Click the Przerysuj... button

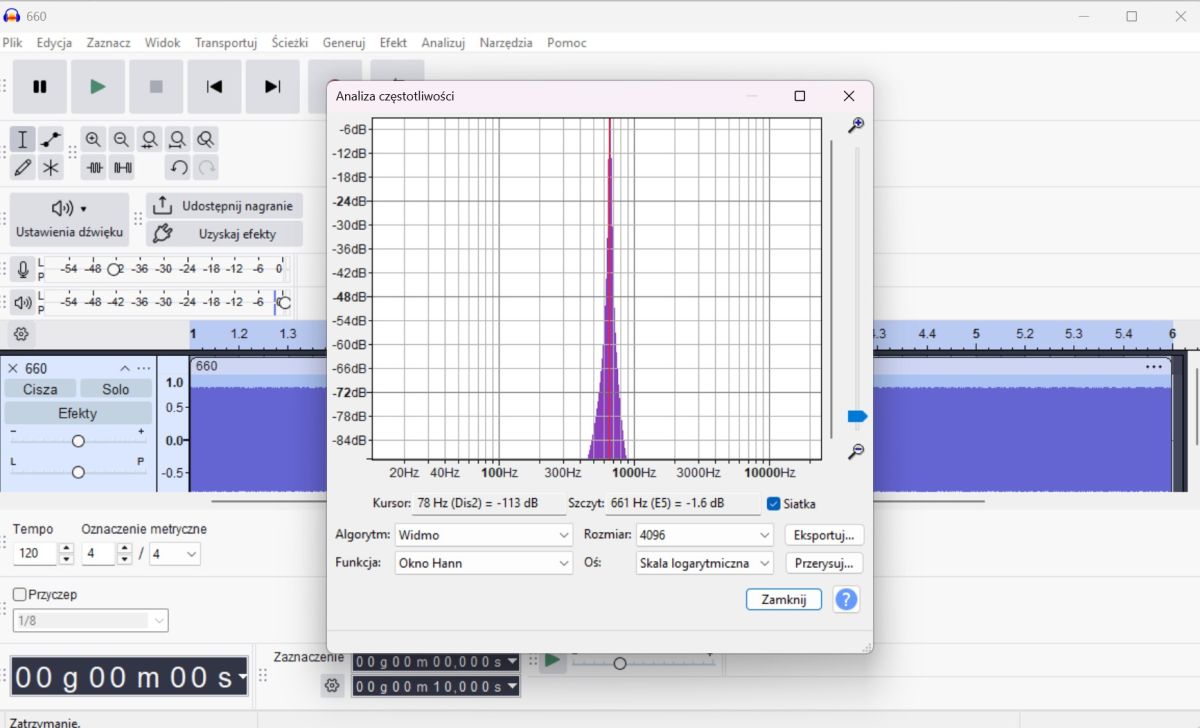point(824,563)
